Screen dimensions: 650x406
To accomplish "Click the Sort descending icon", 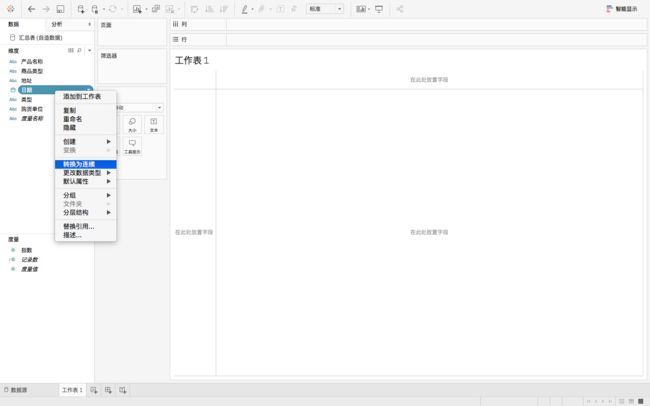I will point(224,9).
